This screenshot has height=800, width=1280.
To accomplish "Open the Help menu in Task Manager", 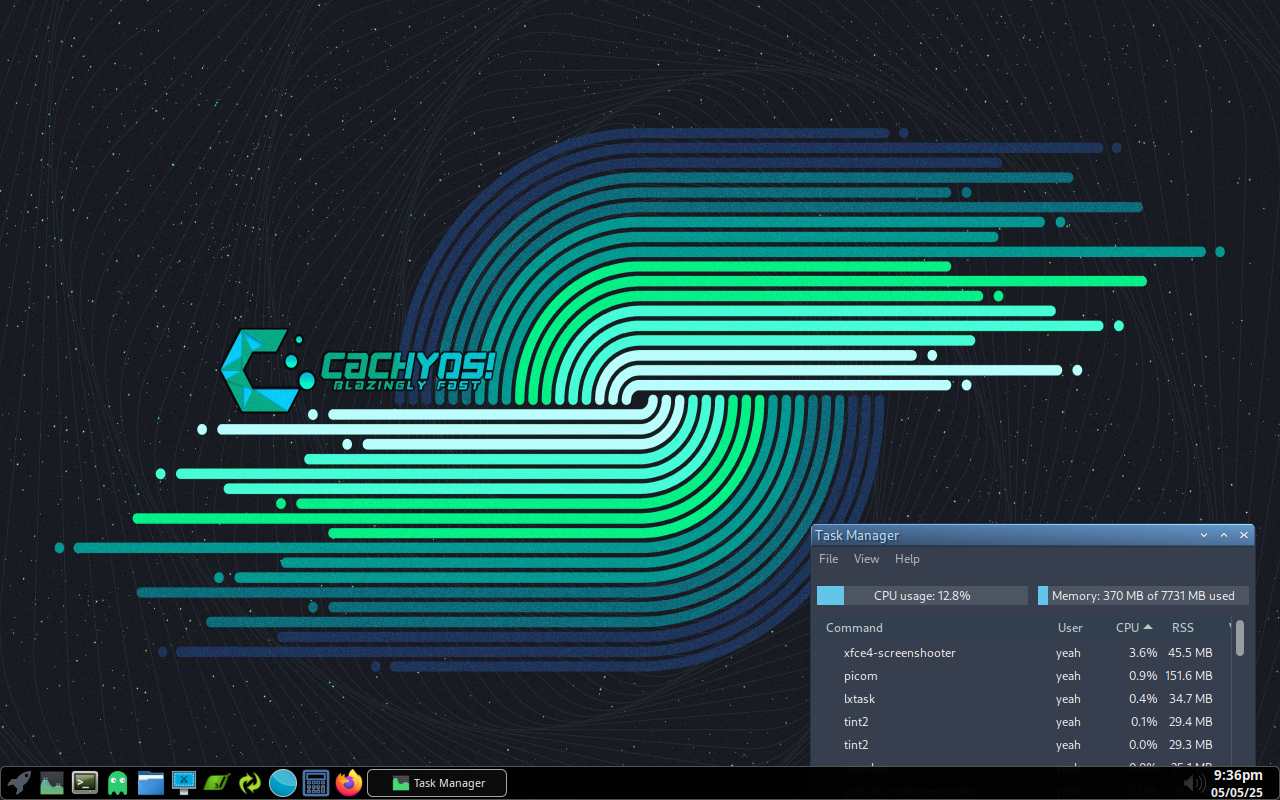I will point(907,559).
